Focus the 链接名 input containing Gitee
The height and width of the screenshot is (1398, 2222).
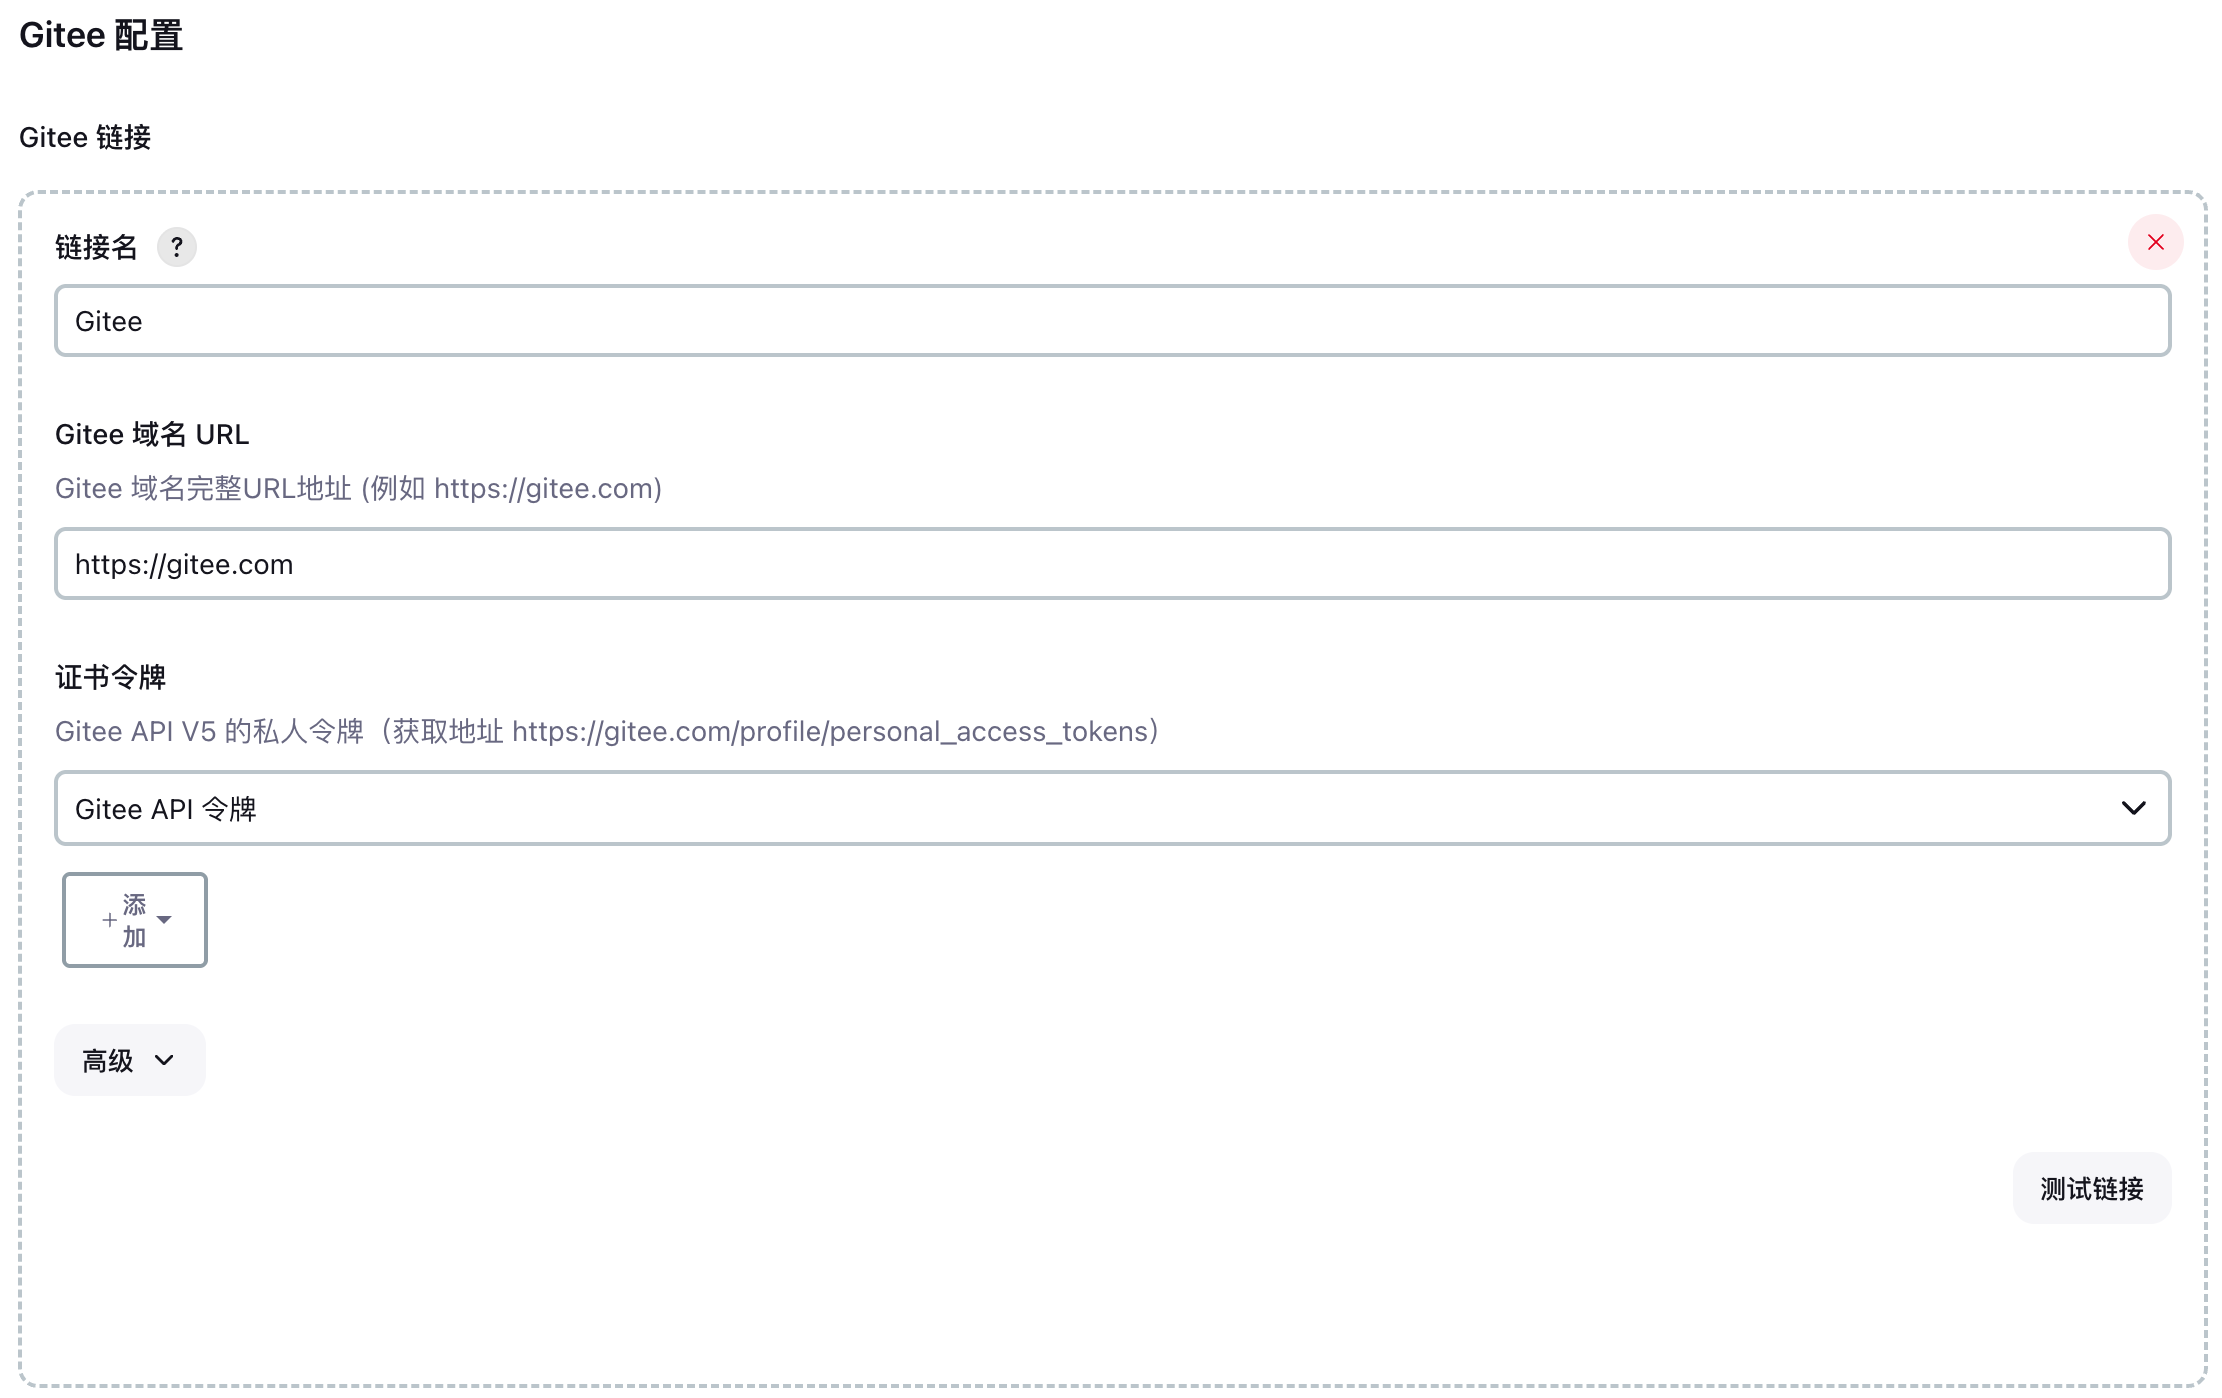1112,321
